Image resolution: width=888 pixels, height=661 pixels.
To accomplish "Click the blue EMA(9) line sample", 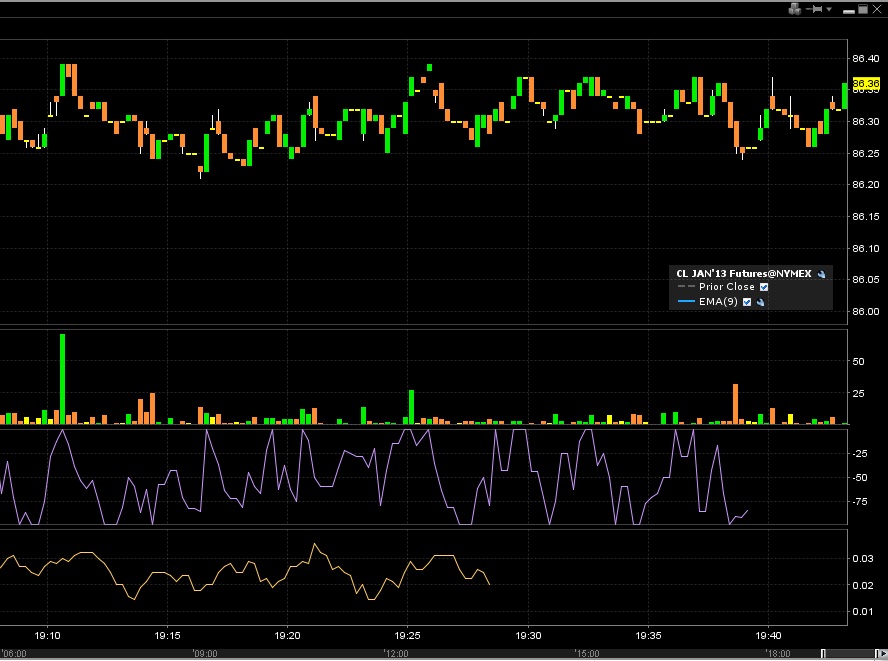I will click(686, 302).
